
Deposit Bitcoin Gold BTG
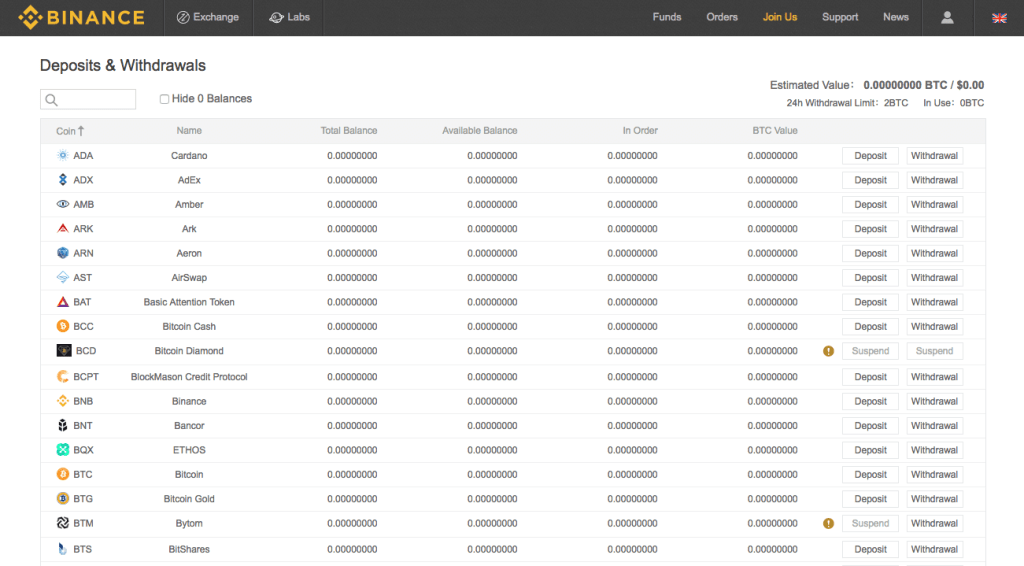[871, 499]
